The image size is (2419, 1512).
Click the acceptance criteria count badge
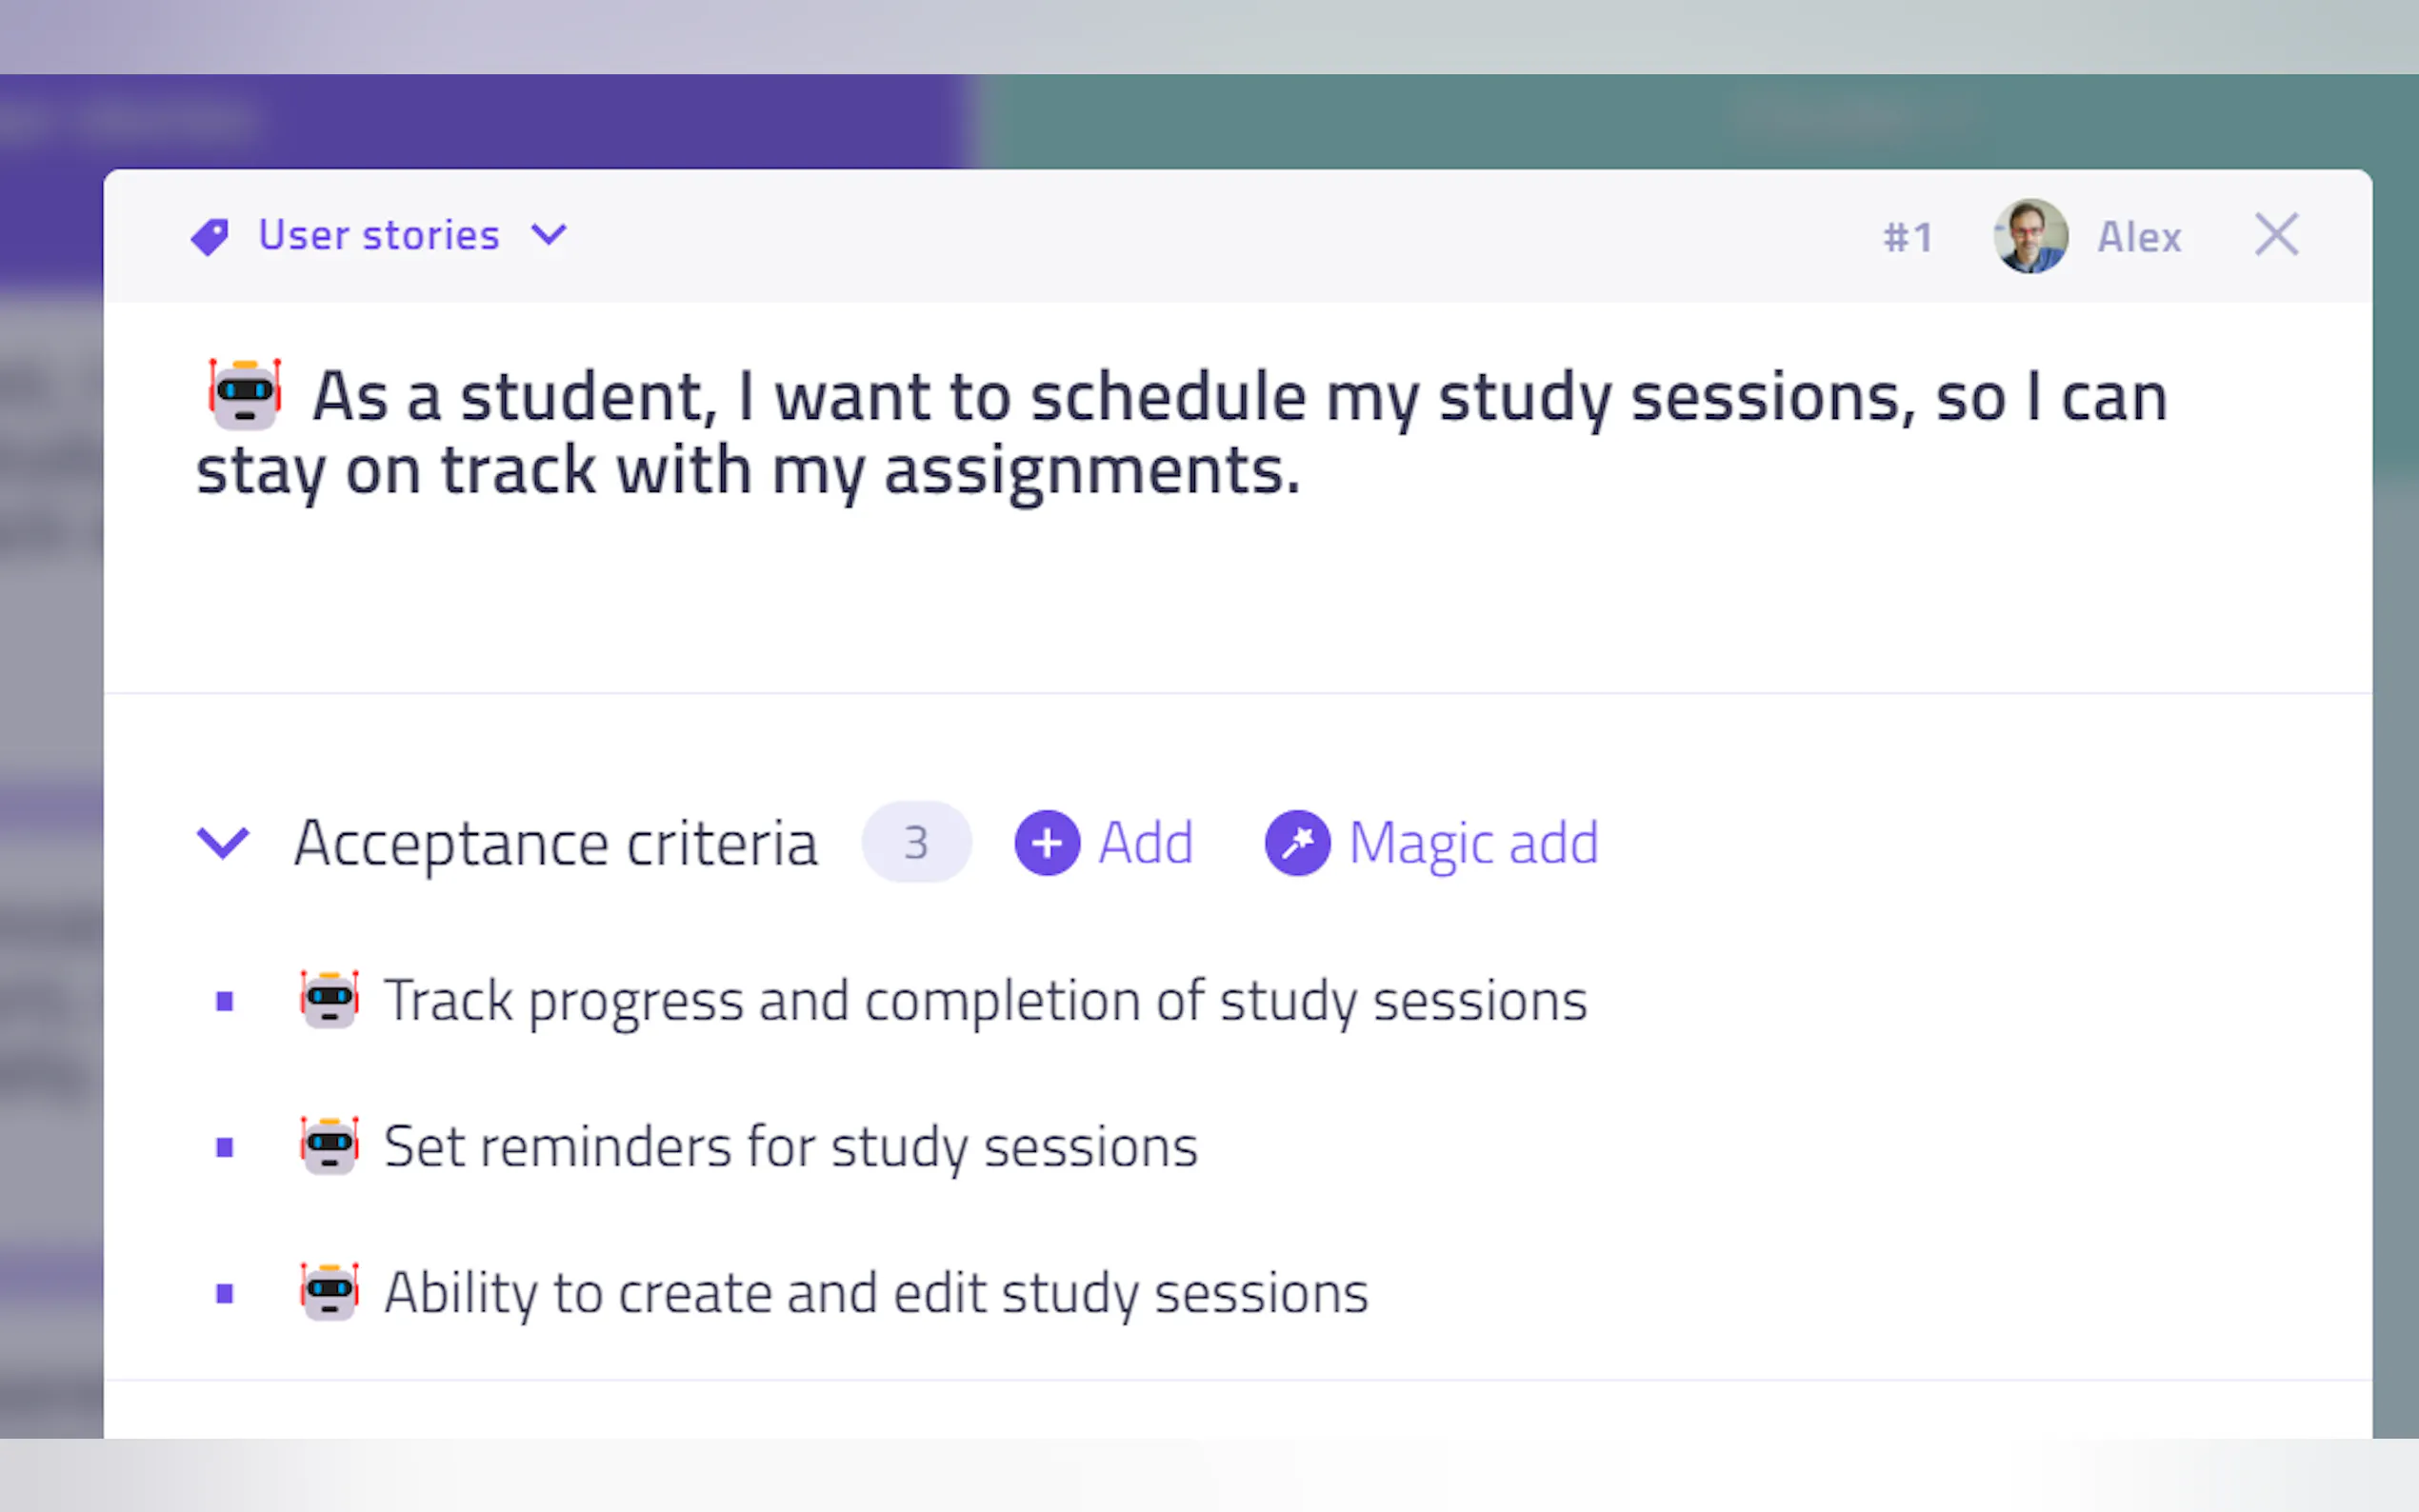[x=916, y=842]
